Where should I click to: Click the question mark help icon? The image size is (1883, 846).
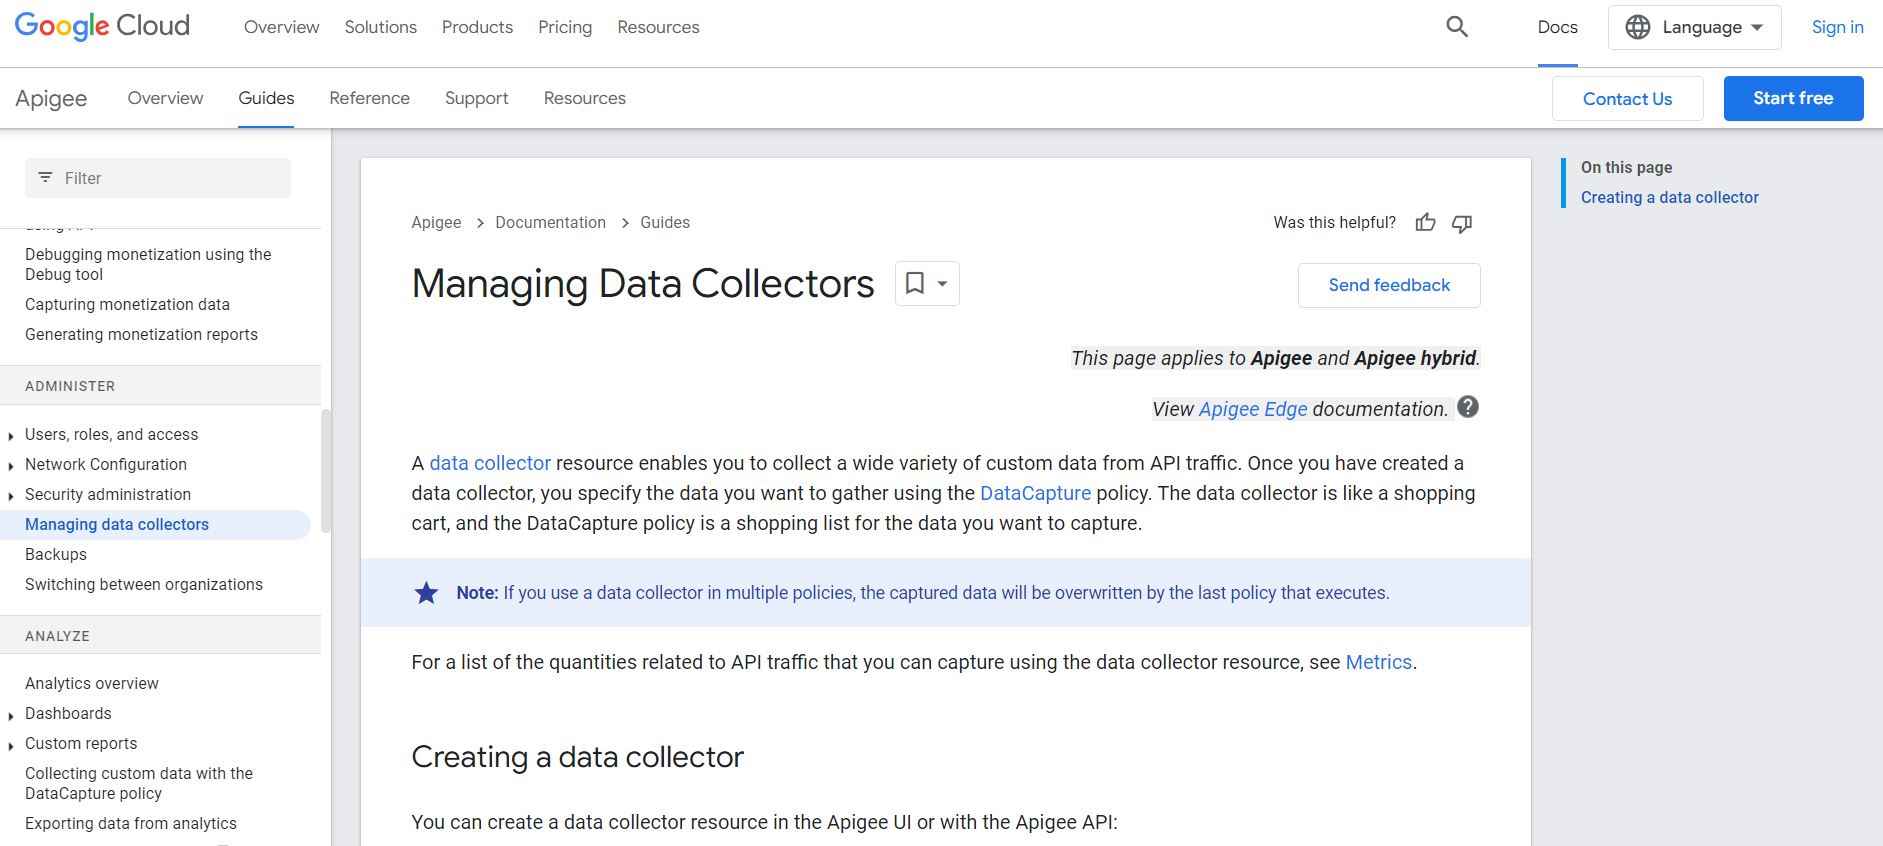(1467, 407)
